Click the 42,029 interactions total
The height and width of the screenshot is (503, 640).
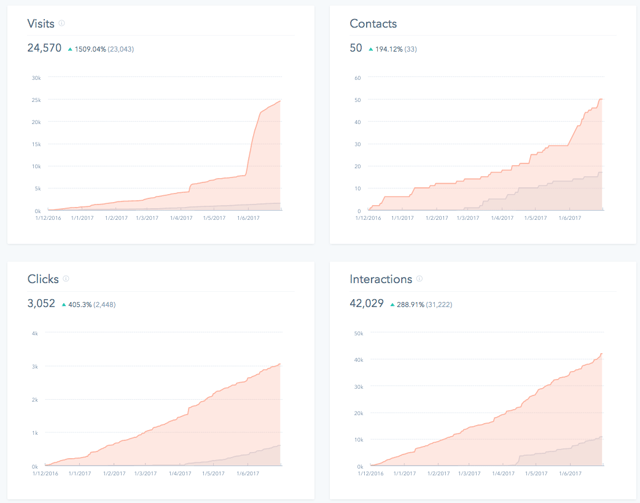coord(367,303)
